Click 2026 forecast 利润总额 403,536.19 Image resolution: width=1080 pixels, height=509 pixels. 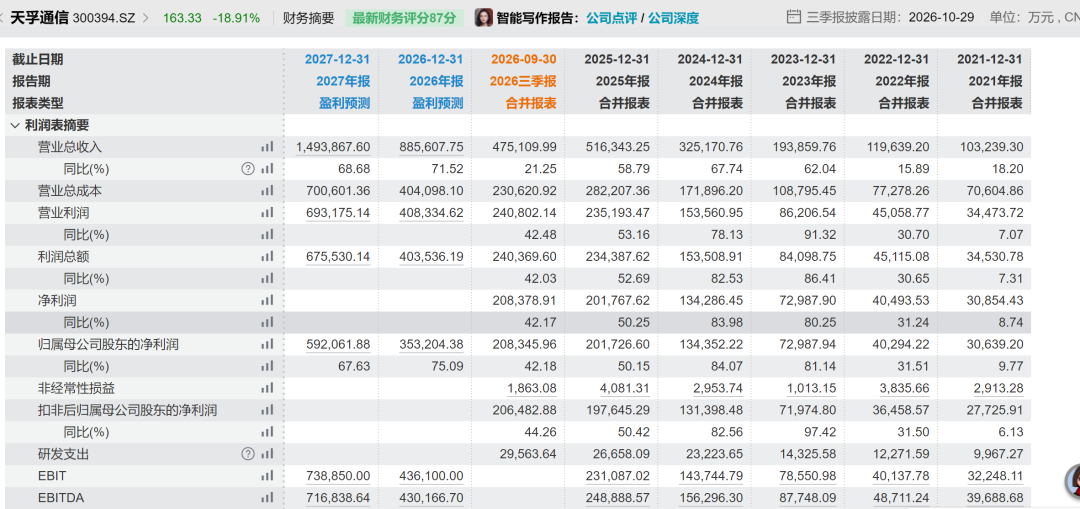tap(431, 257)
